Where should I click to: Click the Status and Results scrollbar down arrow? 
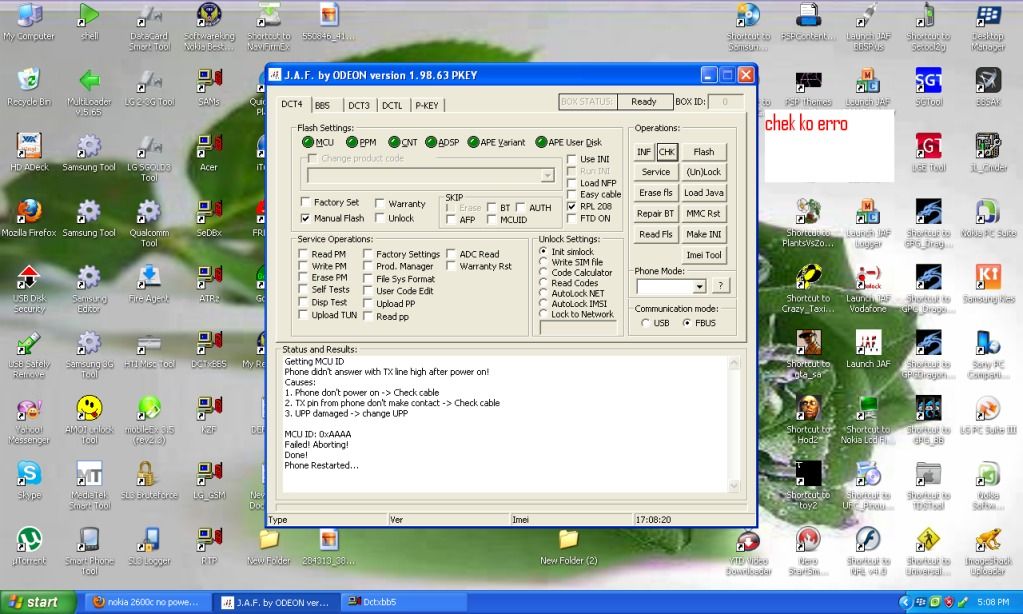pyautogui.click(x=734, y=485)
